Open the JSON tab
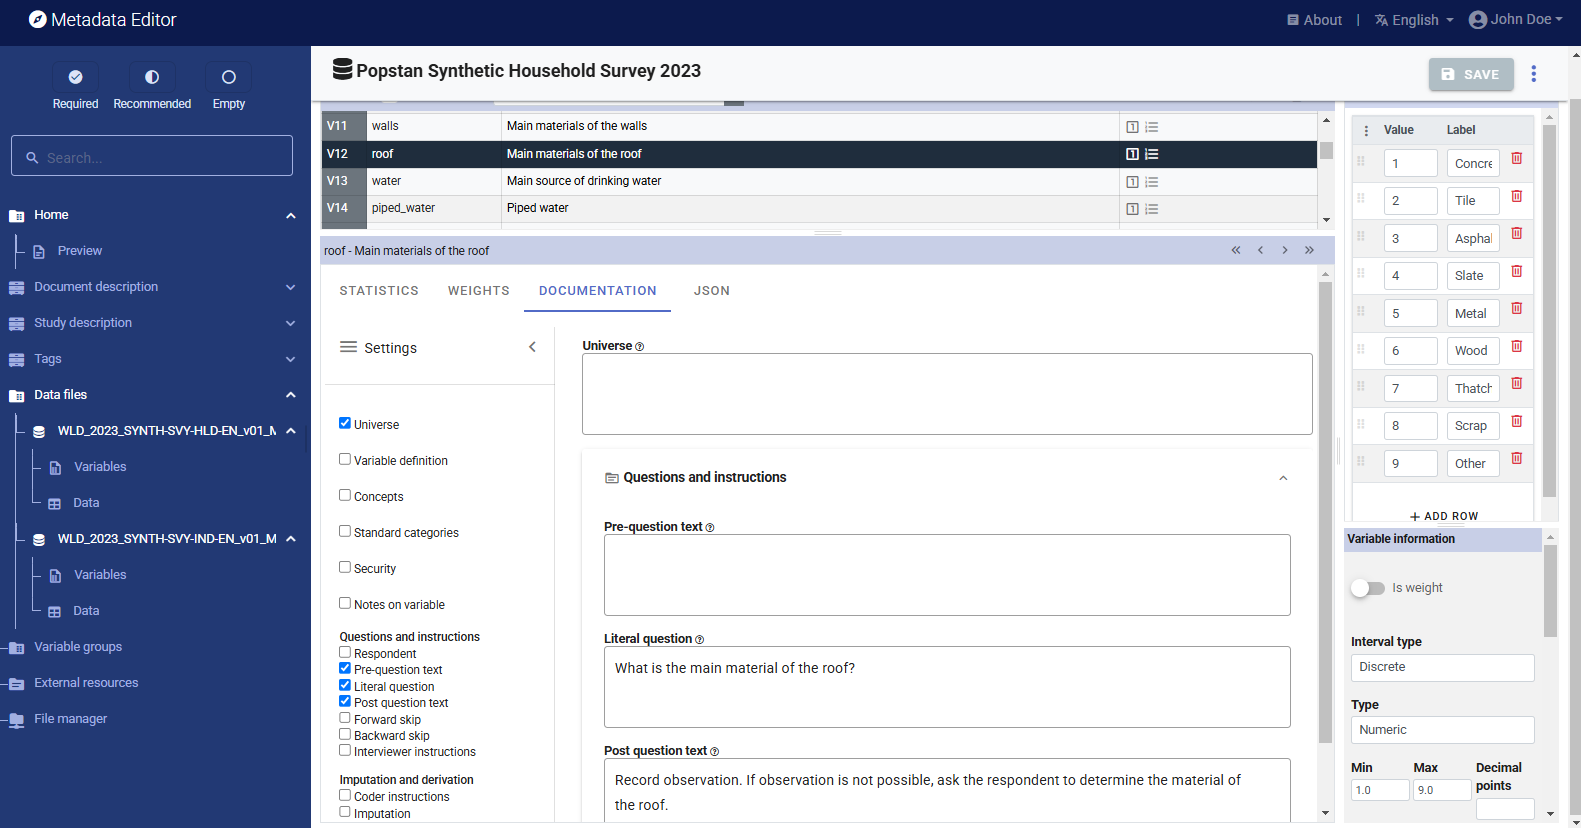The image size is (1581, 828). [711, 291]
